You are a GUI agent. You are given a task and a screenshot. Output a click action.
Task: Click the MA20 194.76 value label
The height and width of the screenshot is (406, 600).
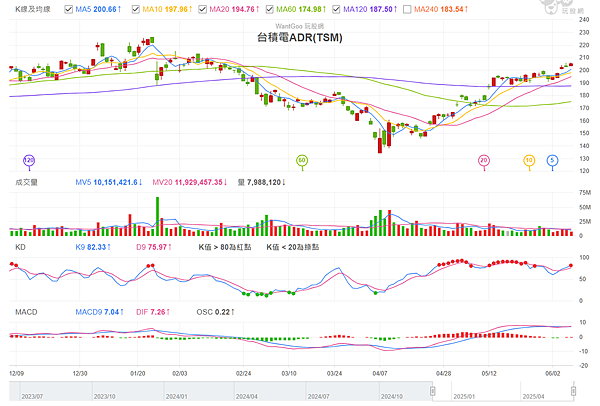click(234, 9)
